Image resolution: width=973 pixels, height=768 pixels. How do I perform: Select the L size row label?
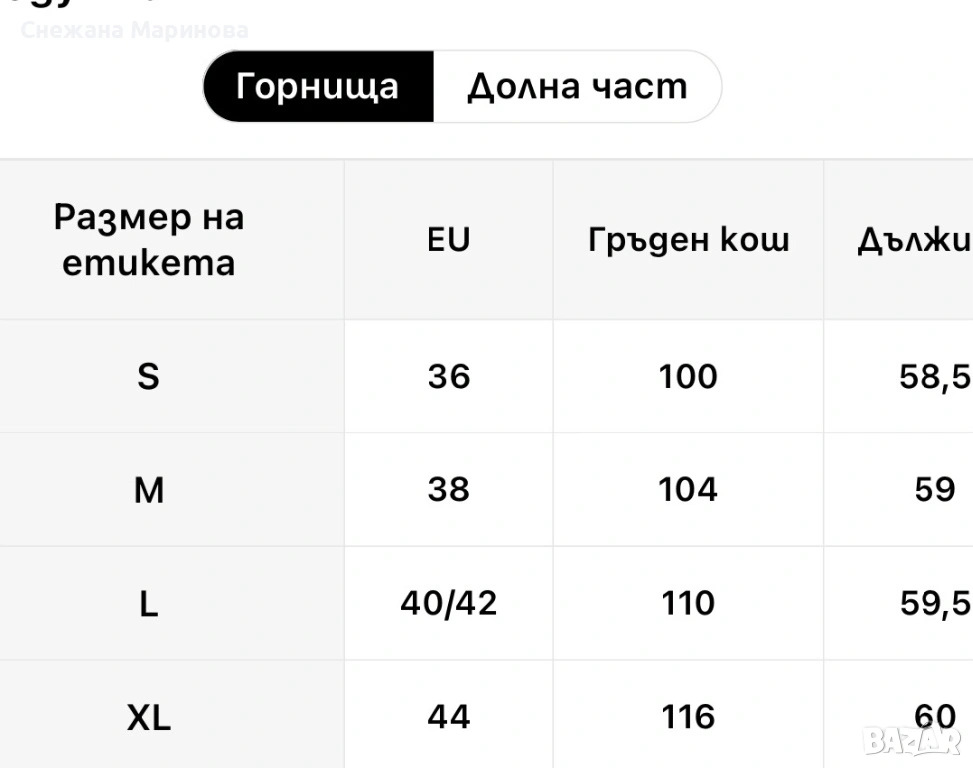148,604
